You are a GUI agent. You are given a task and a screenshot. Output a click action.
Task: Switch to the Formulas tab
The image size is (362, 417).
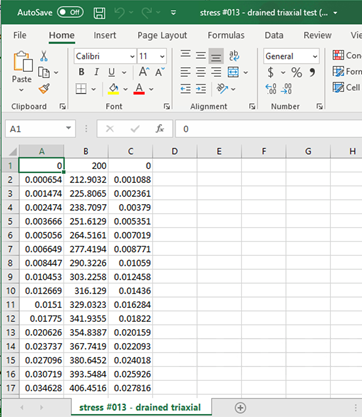tap(226, 35)
